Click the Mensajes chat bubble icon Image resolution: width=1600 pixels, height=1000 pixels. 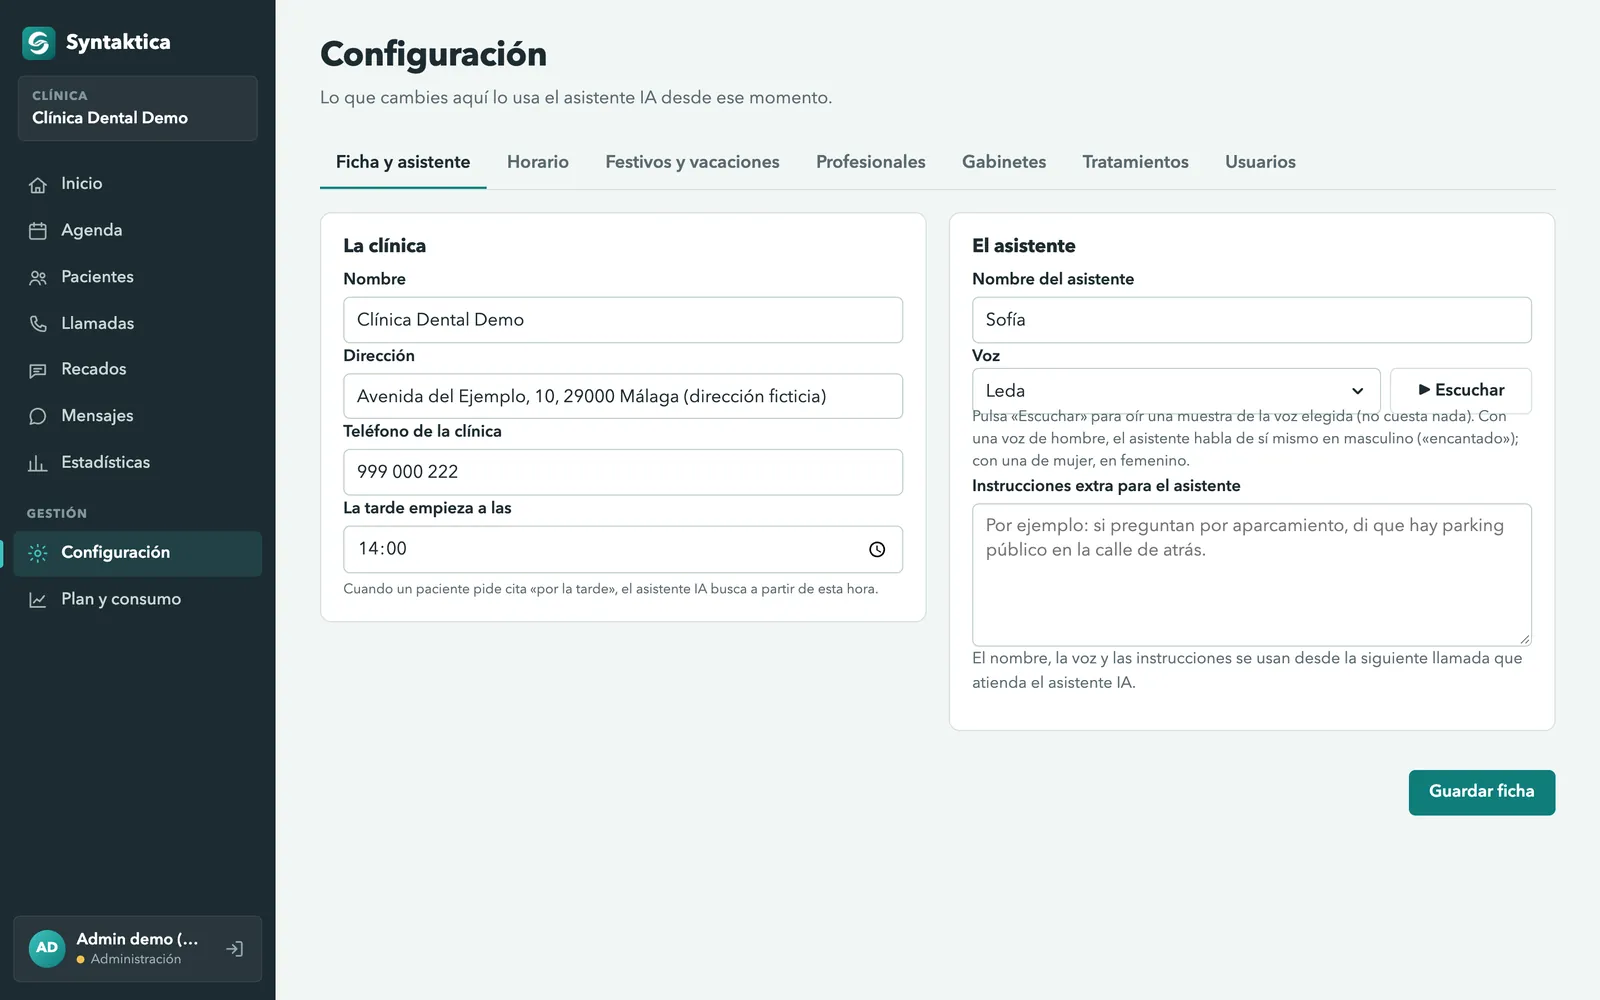pyautogui.click(x=38, y=416)
